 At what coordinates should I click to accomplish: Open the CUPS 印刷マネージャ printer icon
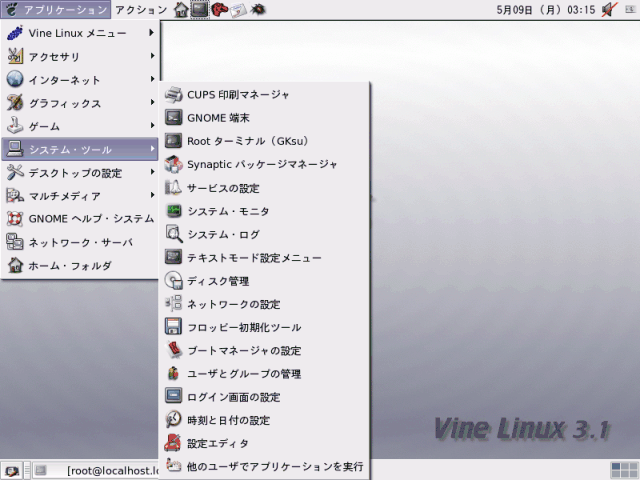click(173, 95)
